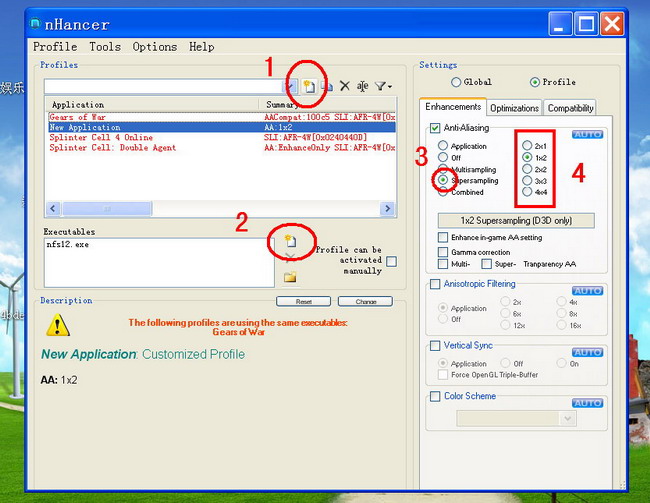Open the Tools menu
This screenshot has width=650, height=503.
(x=104, y=47)
